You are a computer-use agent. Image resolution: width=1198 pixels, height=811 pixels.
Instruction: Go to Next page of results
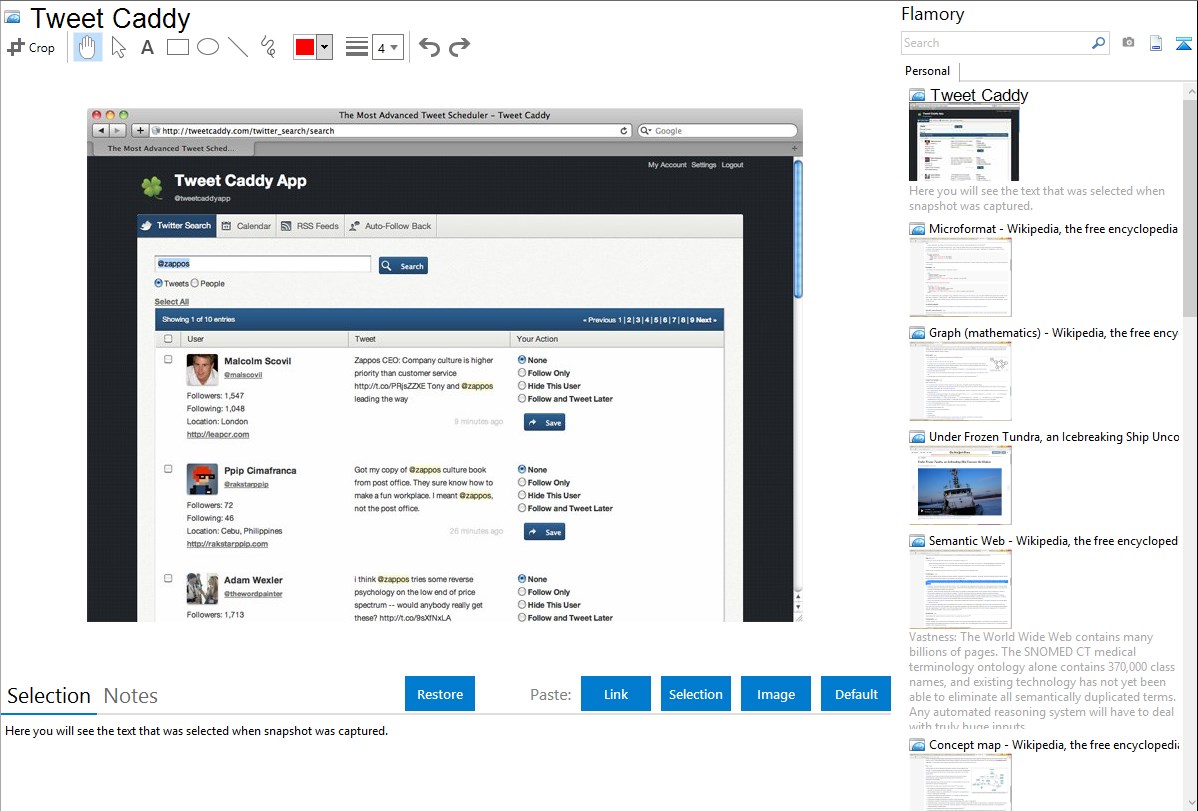click(705, 320)
